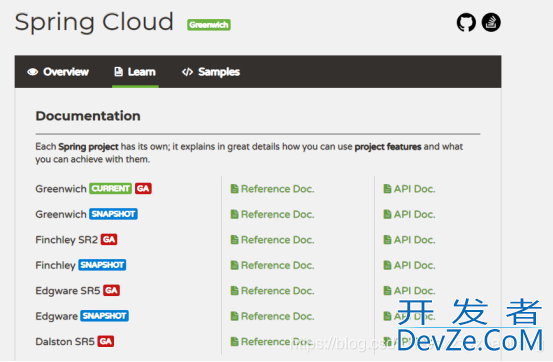
Task: Click the GA badge beside Finchley SR2
Action: click(109, 240)
